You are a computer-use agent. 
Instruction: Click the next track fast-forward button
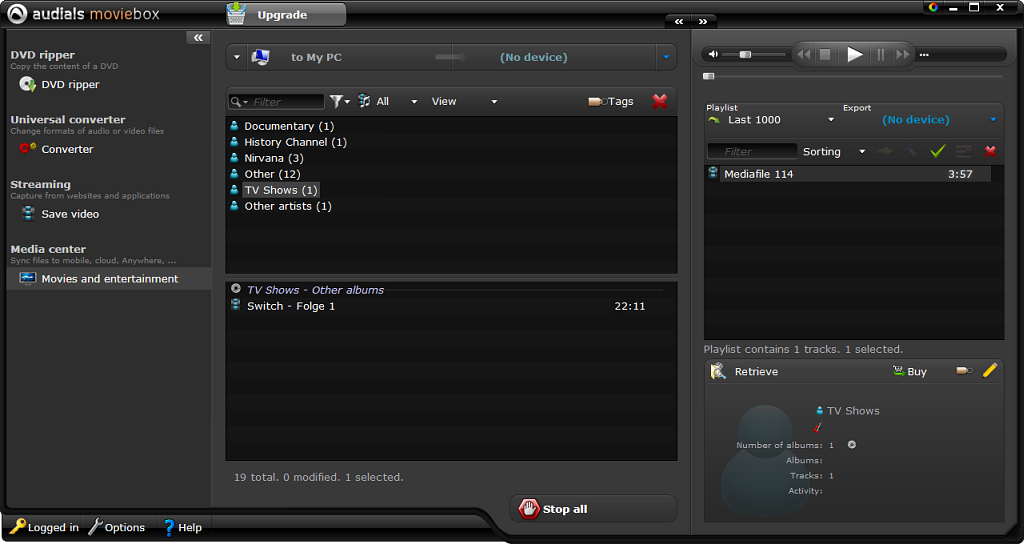pyautogui.click(x=903, y=55)
